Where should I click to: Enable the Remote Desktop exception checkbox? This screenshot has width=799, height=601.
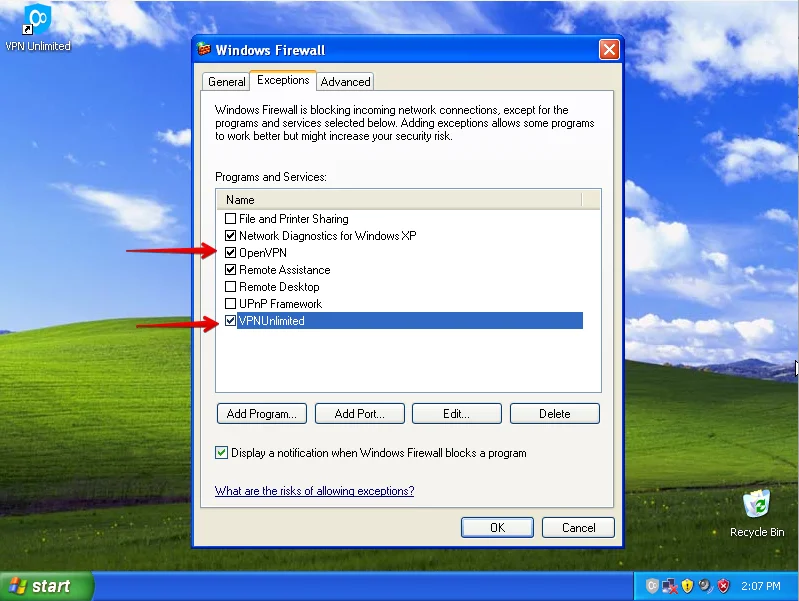(x=231, y=287)
